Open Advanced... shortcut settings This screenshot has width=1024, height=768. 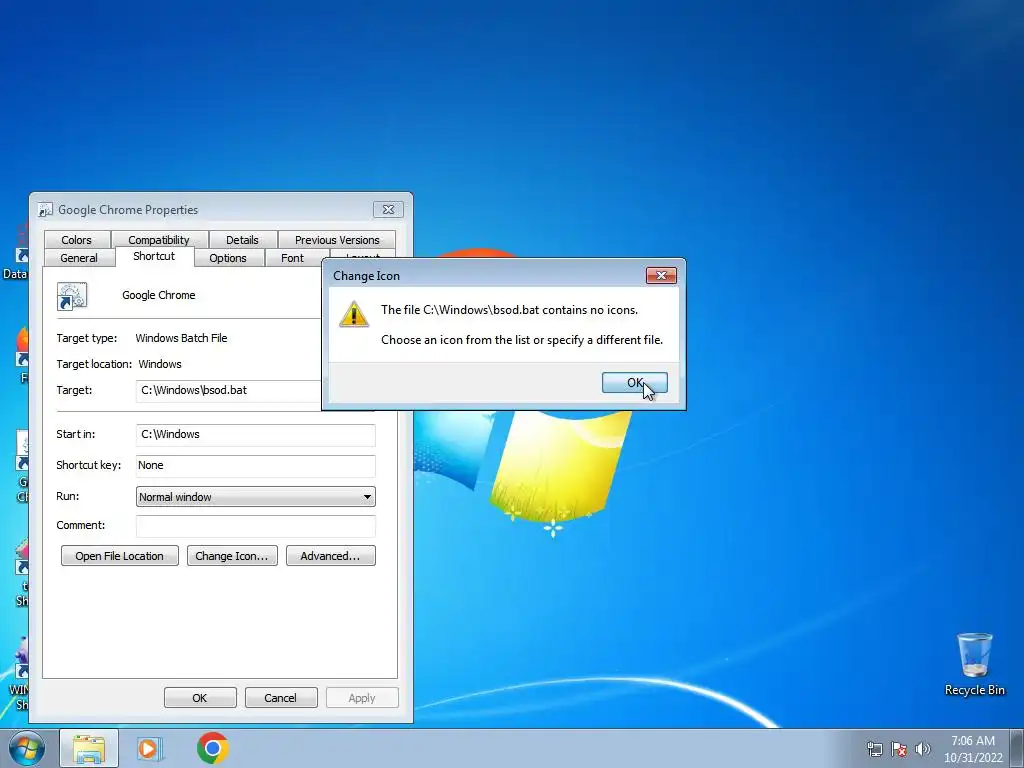(330, 556)
